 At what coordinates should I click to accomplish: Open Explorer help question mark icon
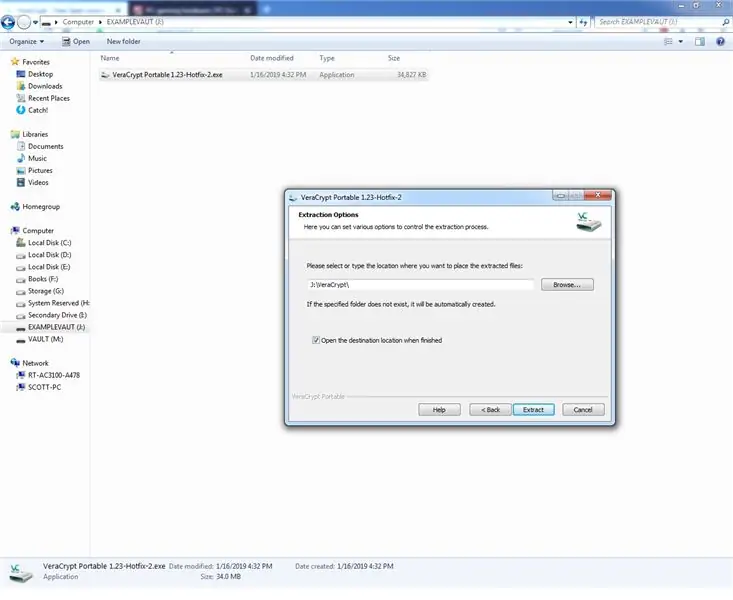(x=720, y=42)
